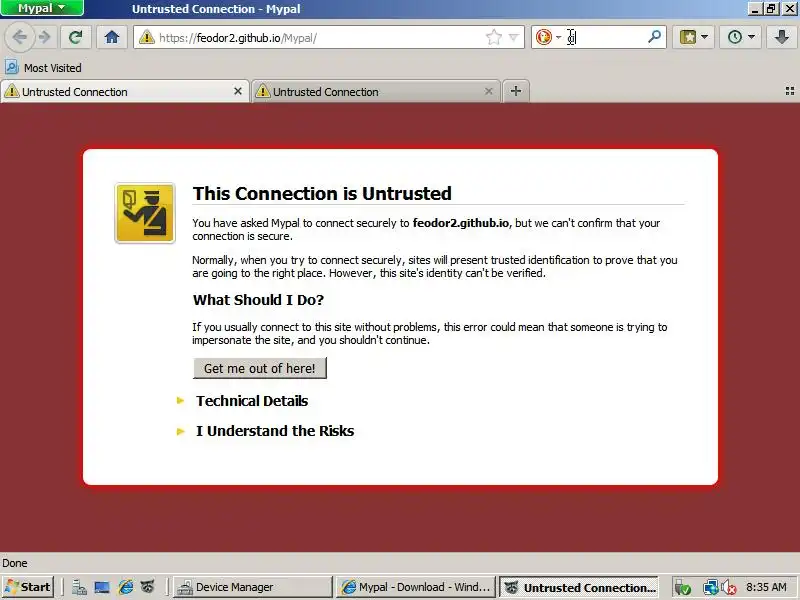Viewport: 800px width, 600px height.
Task: Switch to Mypal - Download taskbar window
Action: [416, 587]
